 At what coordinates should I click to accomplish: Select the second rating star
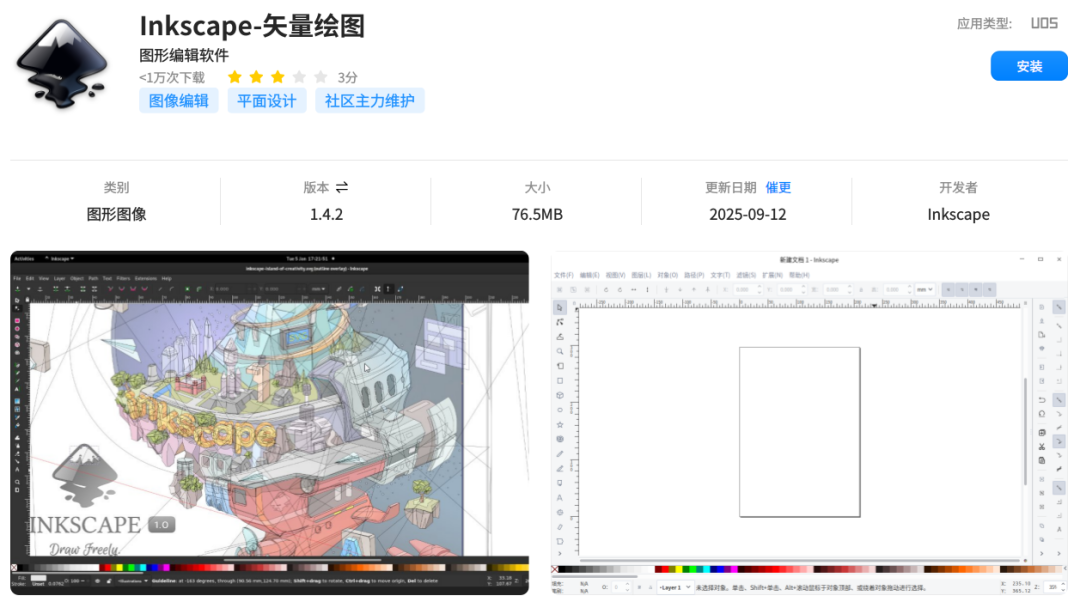[x=256, y=77]
